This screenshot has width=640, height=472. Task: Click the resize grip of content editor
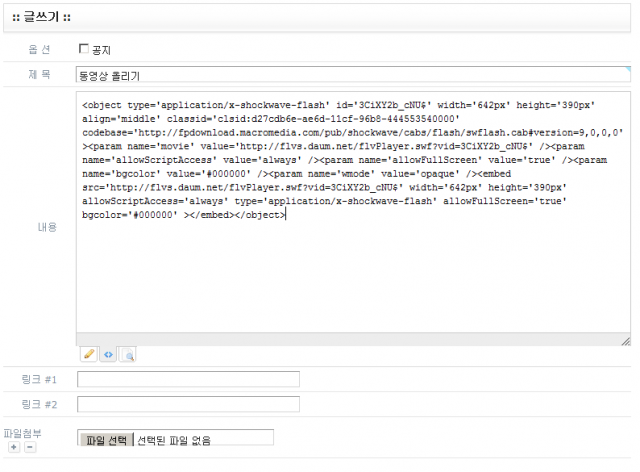pos(625,341)
